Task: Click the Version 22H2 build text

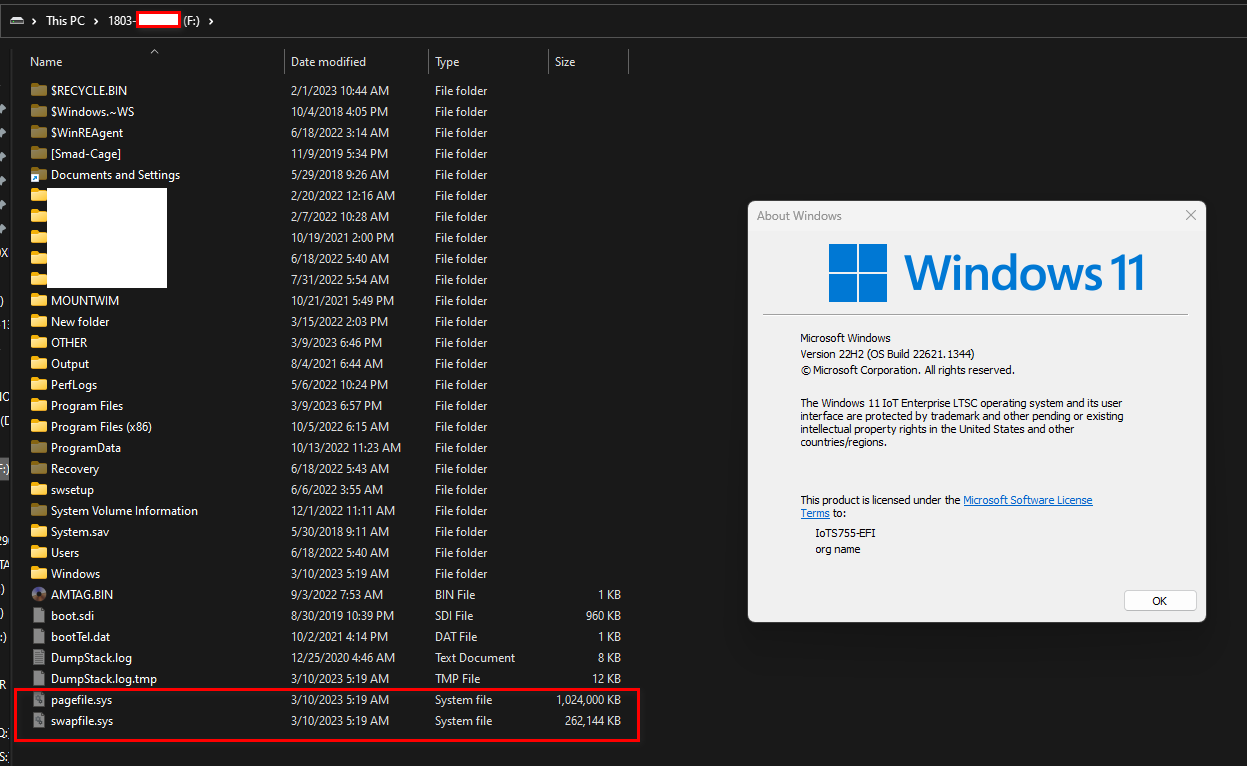Action: click(x=887, y=354)
